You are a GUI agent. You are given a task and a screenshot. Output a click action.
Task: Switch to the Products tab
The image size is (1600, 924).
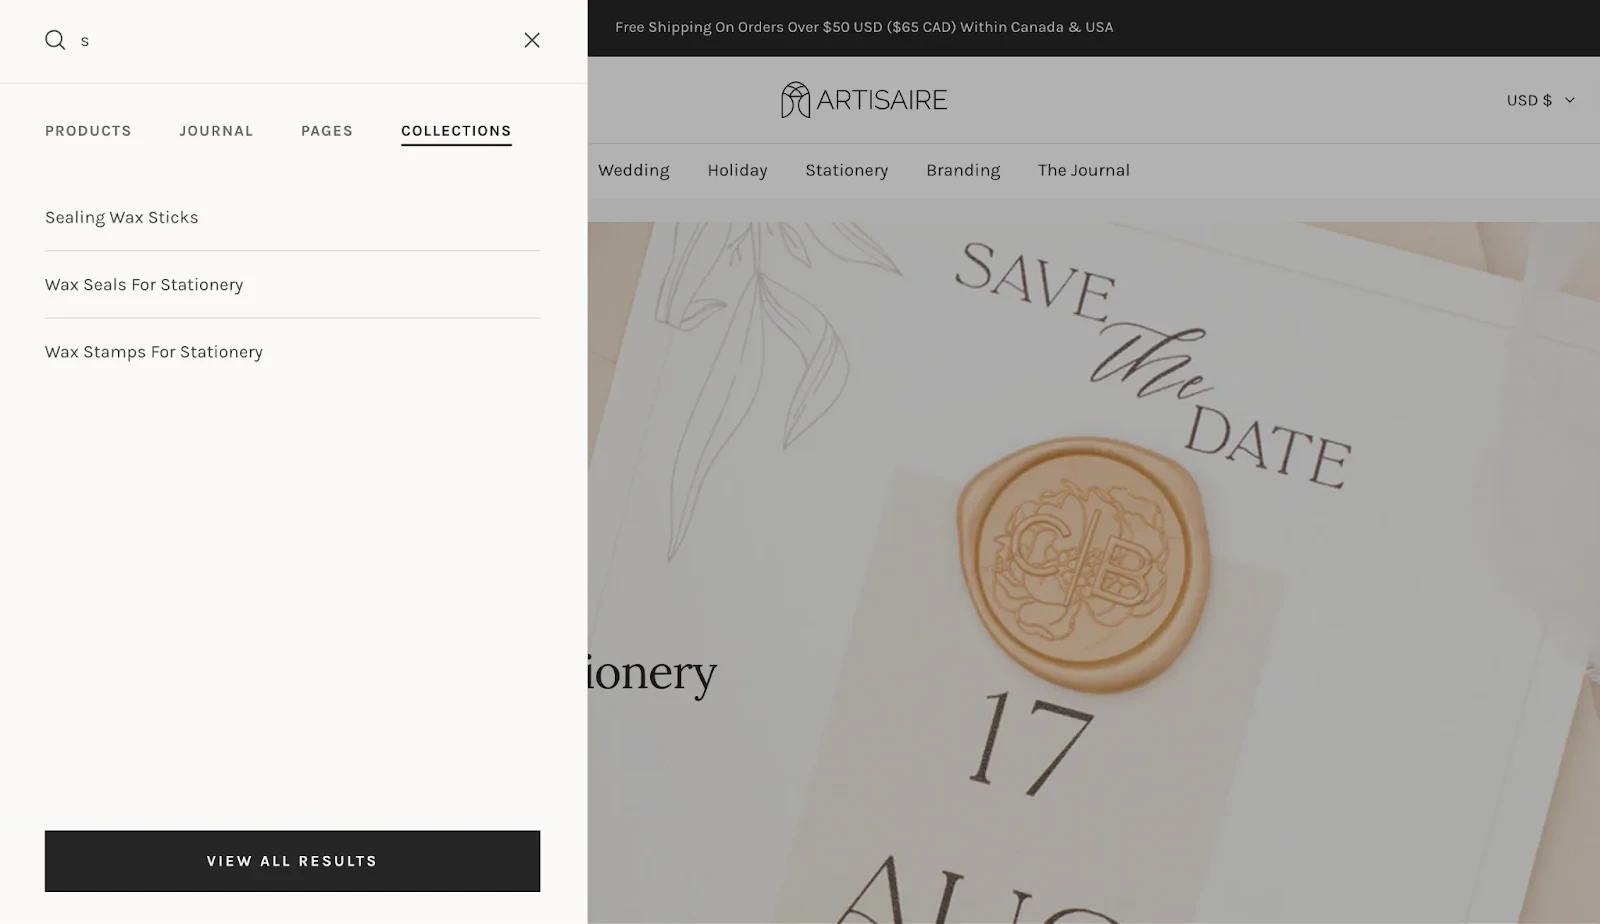coord(88,131)
